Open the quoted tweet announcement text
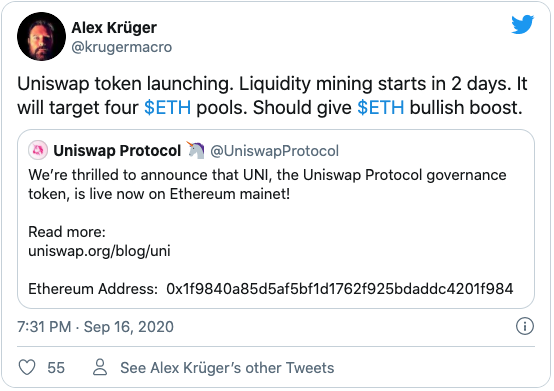This screenshot has height=391, width=554. (267, 184)
